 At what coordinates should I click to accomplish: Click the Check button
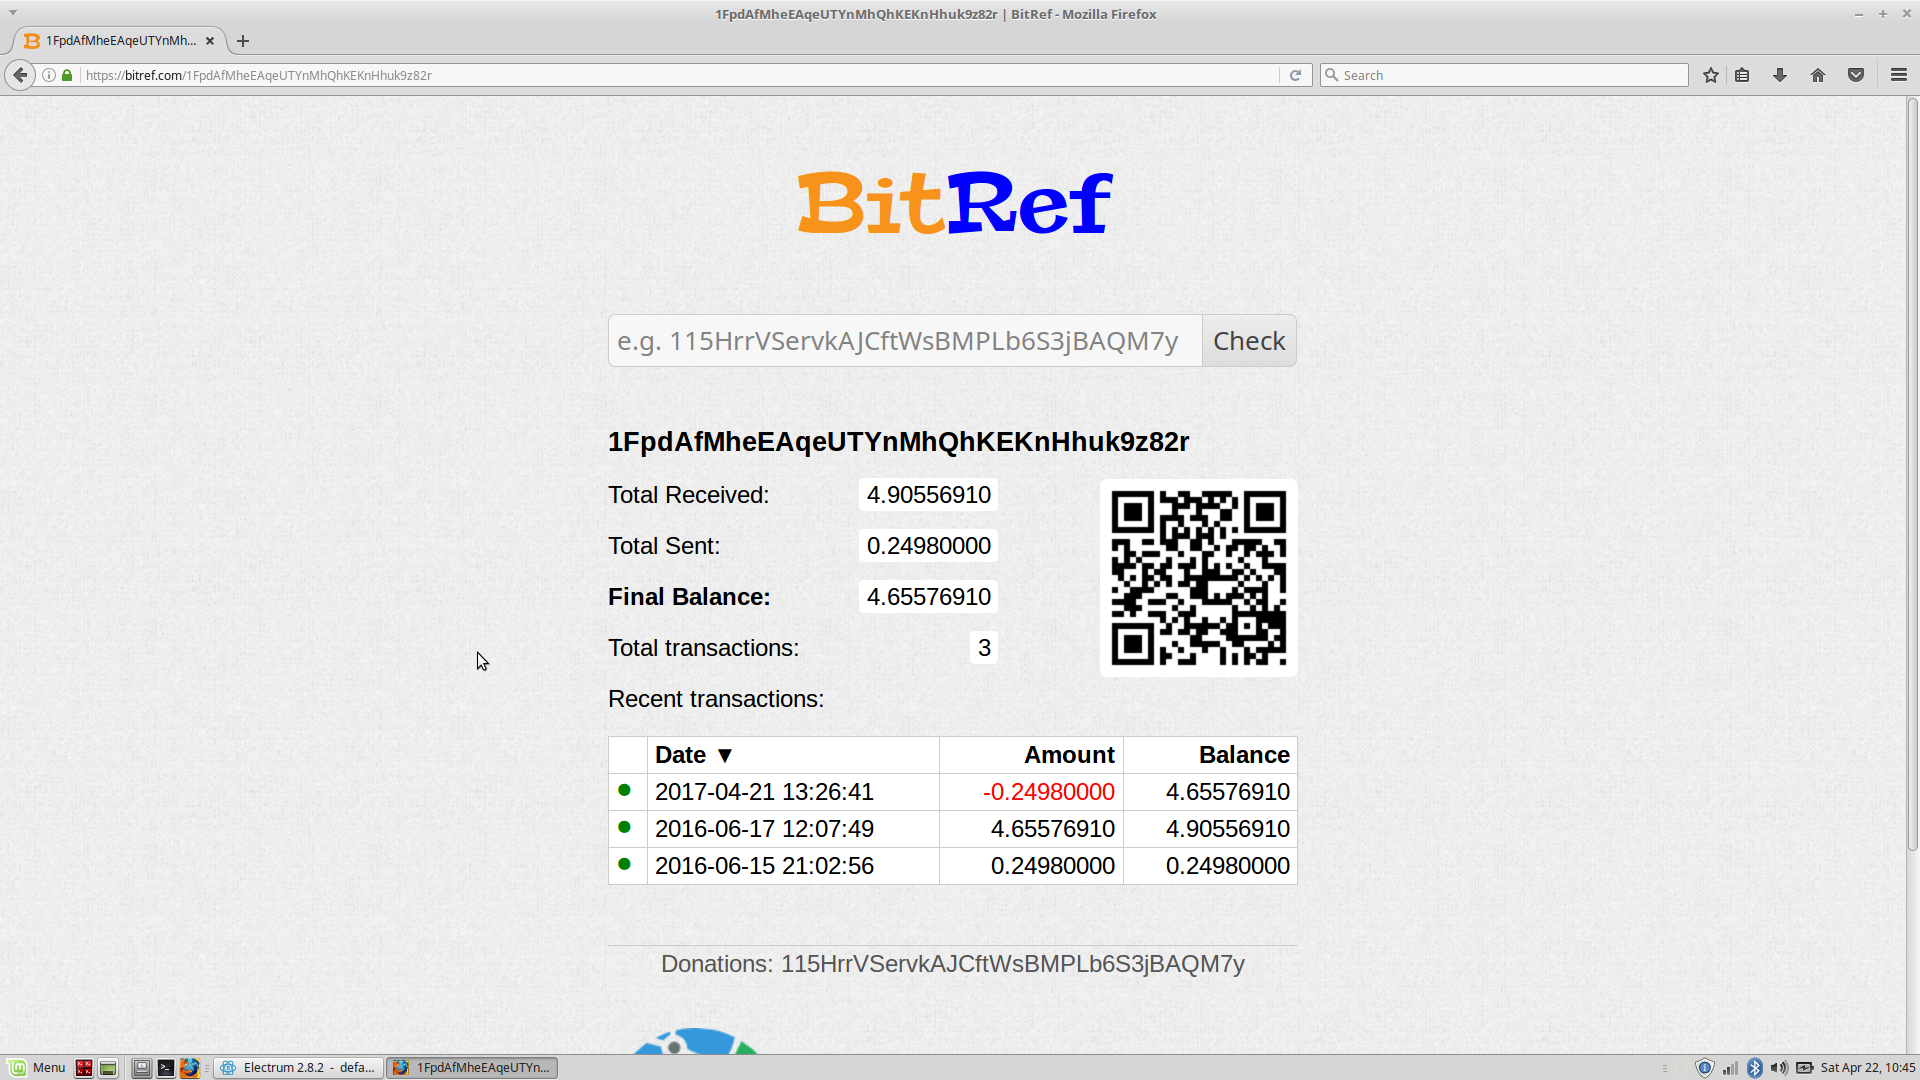click(x=1249, y=341)
